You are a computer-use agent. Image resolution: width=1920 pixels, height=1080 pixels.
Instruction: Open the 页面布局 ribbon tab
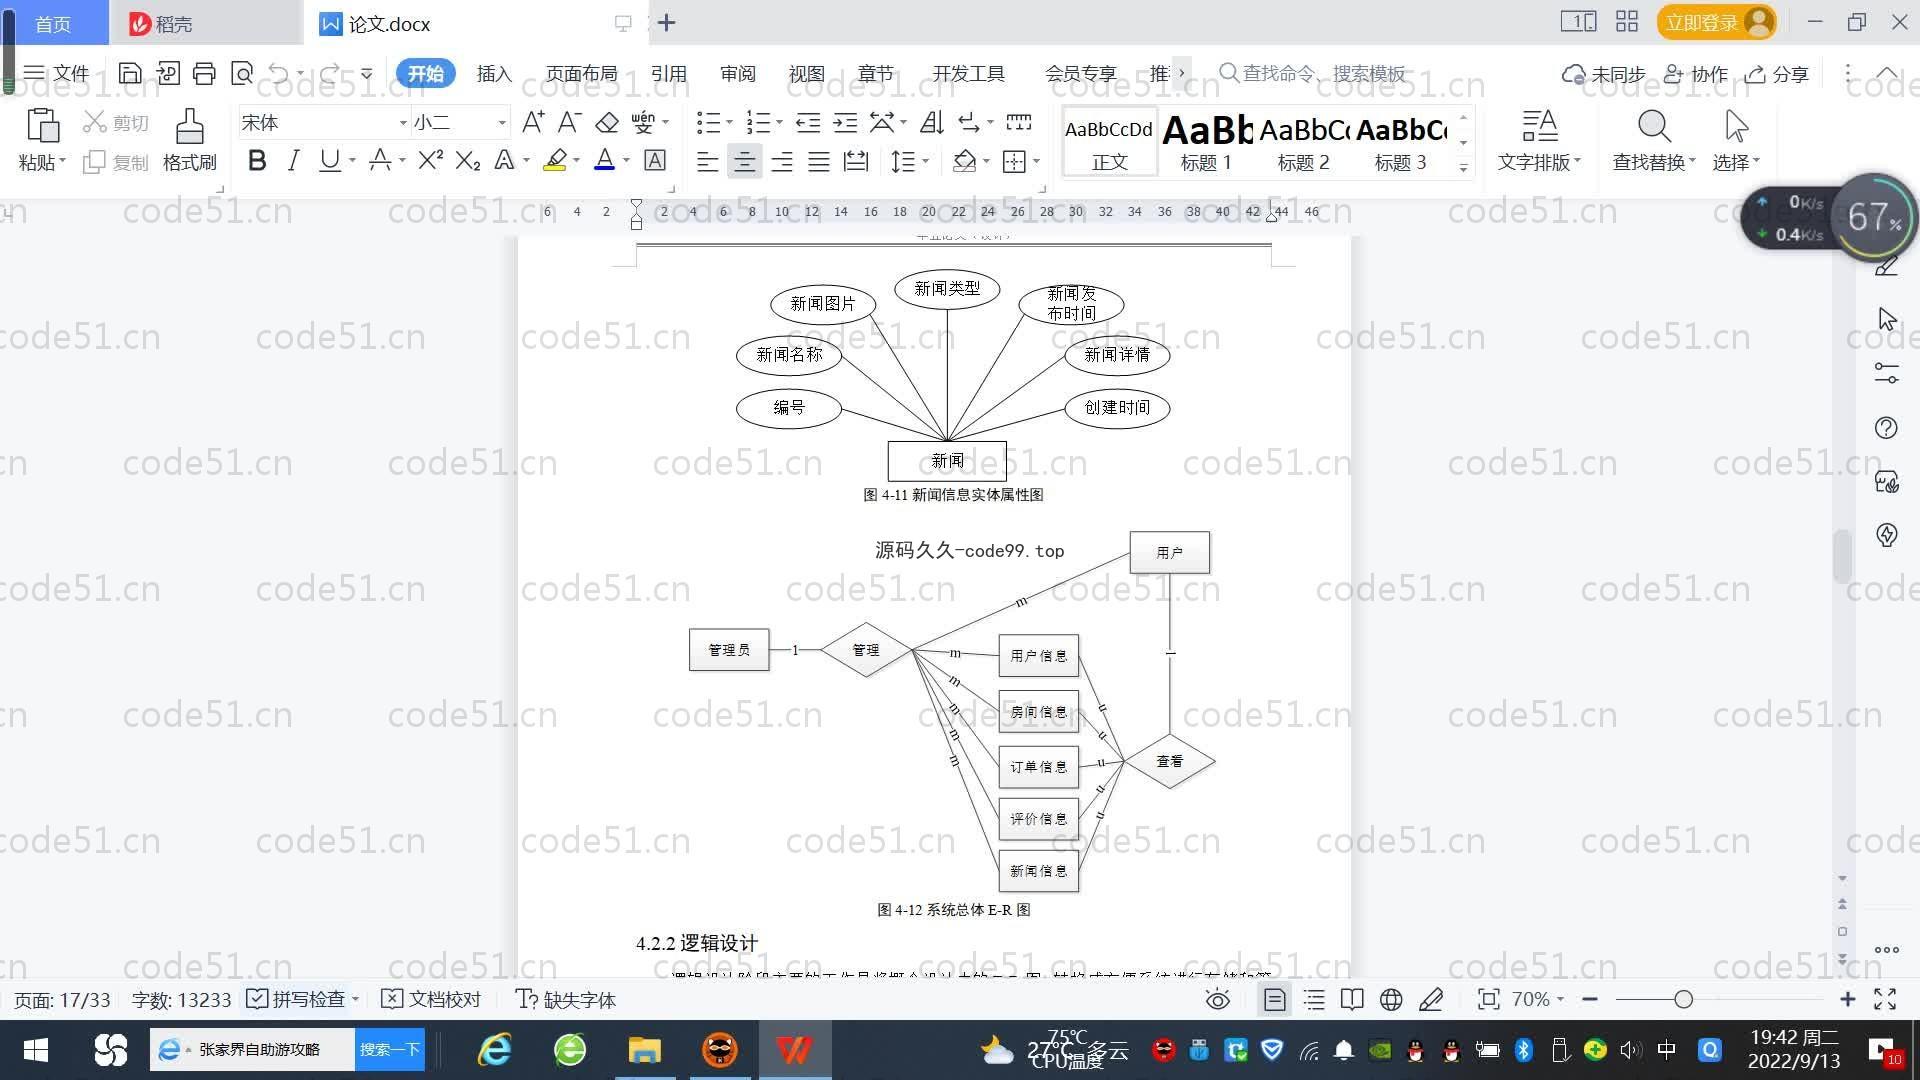coord(581,73)
